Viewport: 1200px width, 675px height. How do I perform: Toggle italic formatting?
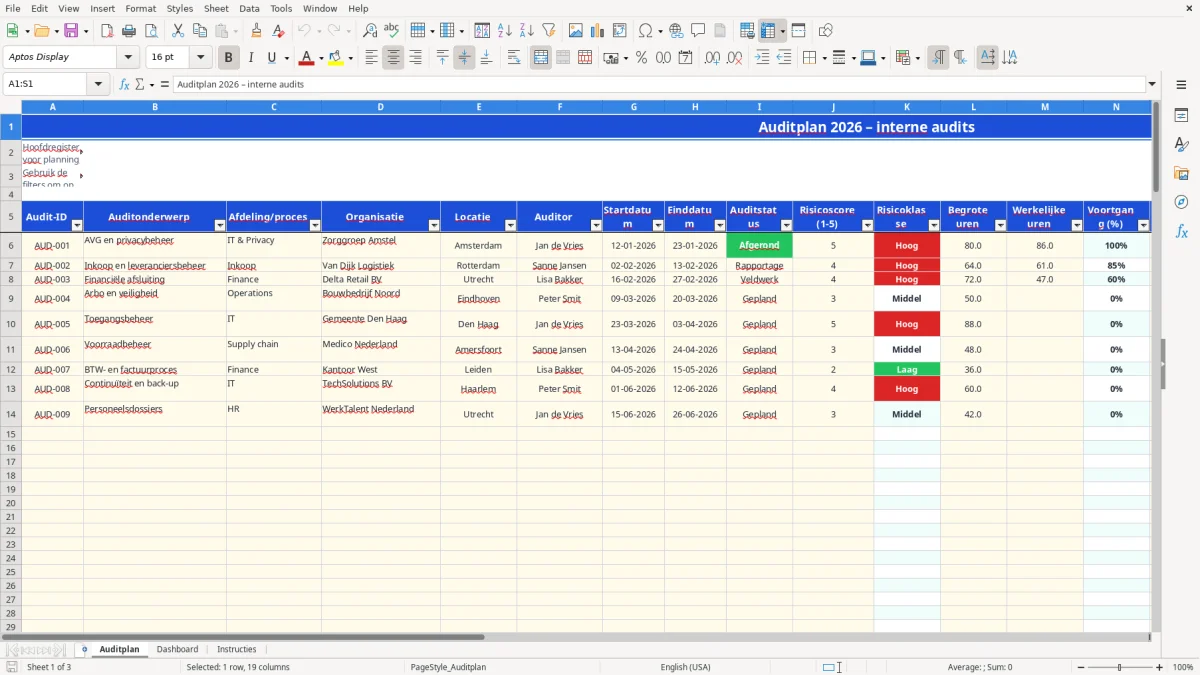251,58
